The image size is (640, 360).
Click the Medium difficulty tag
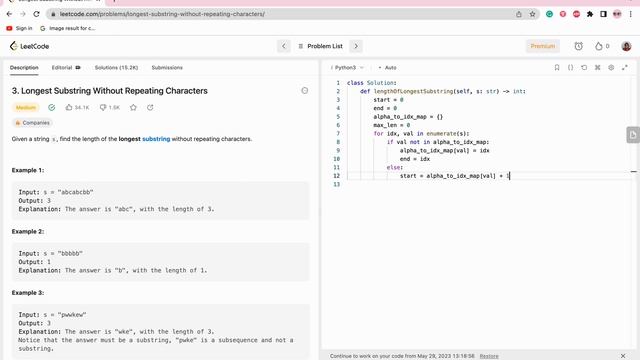26,107
